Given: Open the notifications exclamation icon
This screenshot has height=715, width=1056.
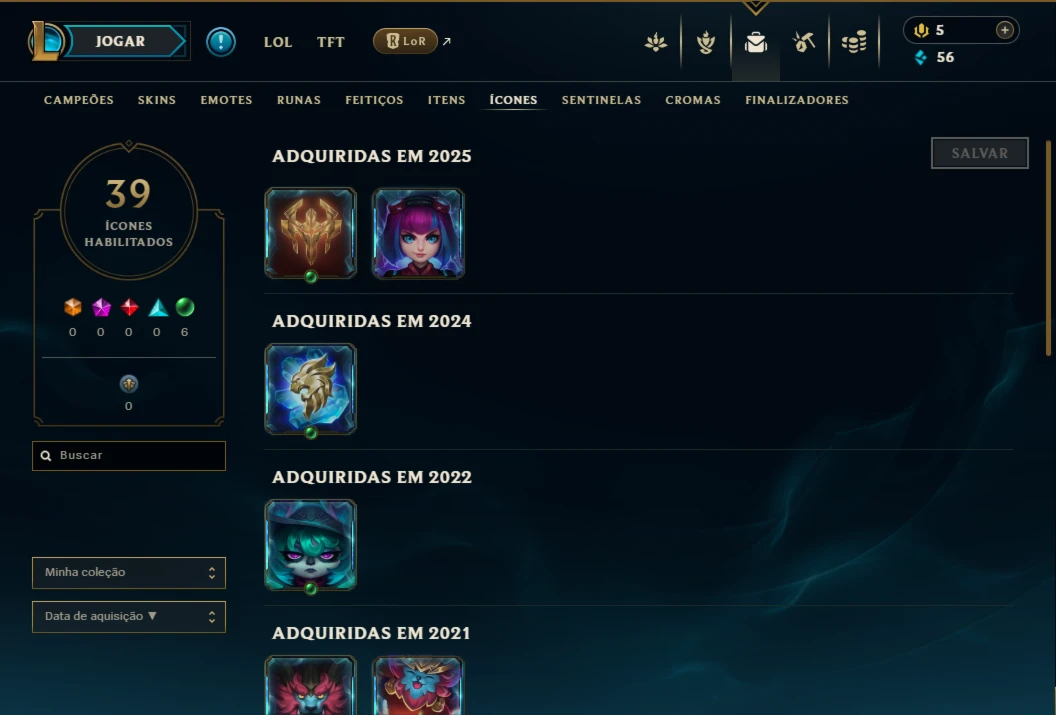Looking at the screenshot, I should [x=221, y=42].
